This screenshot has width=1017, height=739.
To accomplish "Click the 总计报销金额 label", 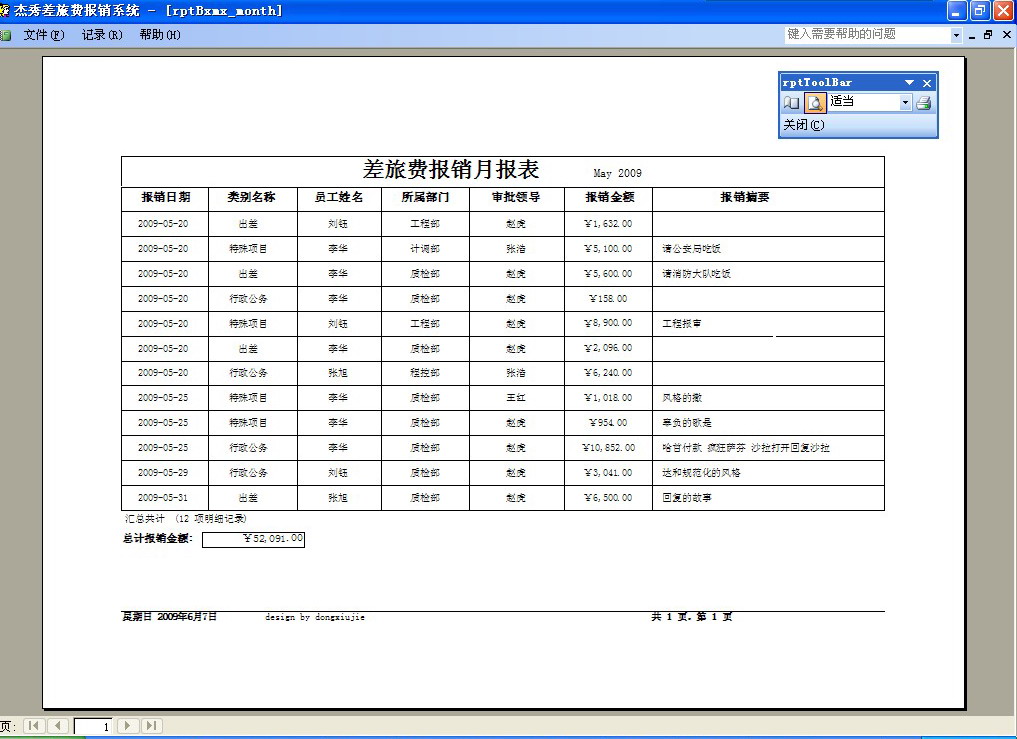I will point(158,539).
